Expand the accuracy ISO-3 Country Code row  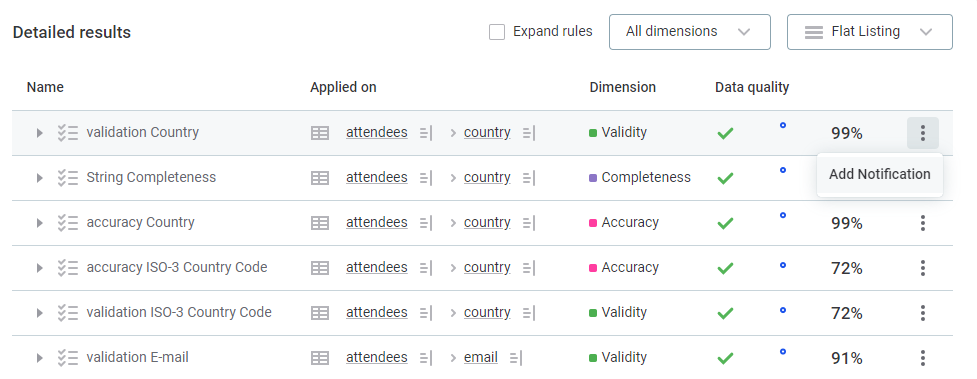point(39,268)
